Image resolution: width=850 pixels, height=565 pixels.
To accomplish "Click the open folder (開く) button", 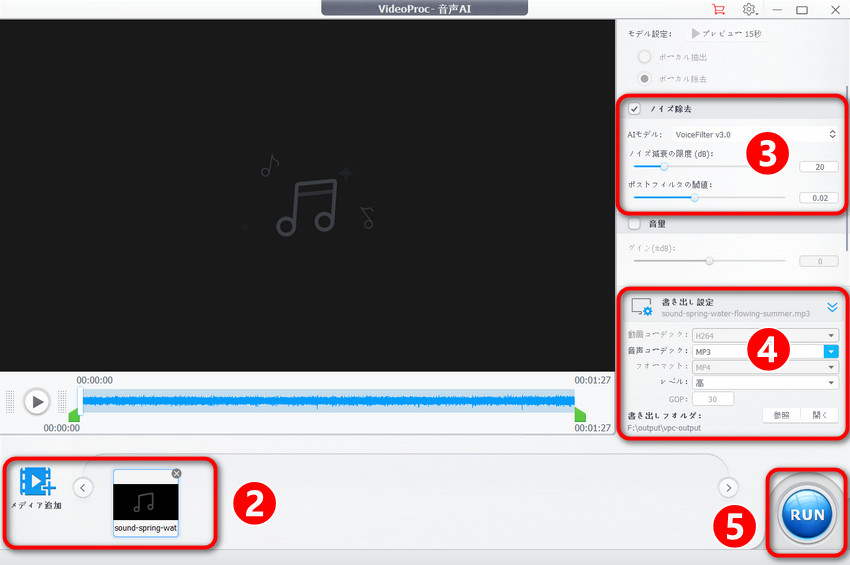I will 820,415.
